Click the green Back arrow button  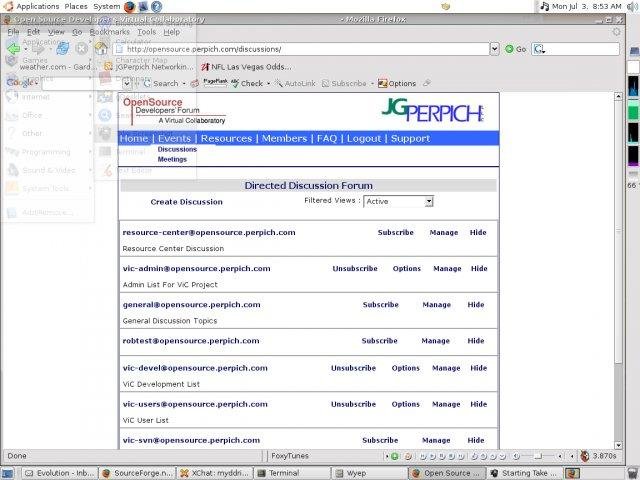(x=14, y=48)
